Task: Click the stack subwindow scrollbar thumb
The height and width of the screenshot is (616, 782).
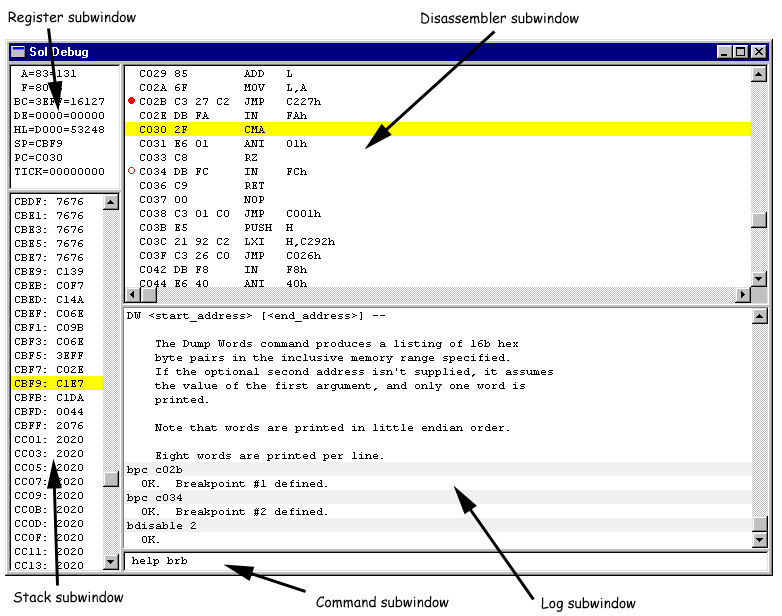Action: 111,478
